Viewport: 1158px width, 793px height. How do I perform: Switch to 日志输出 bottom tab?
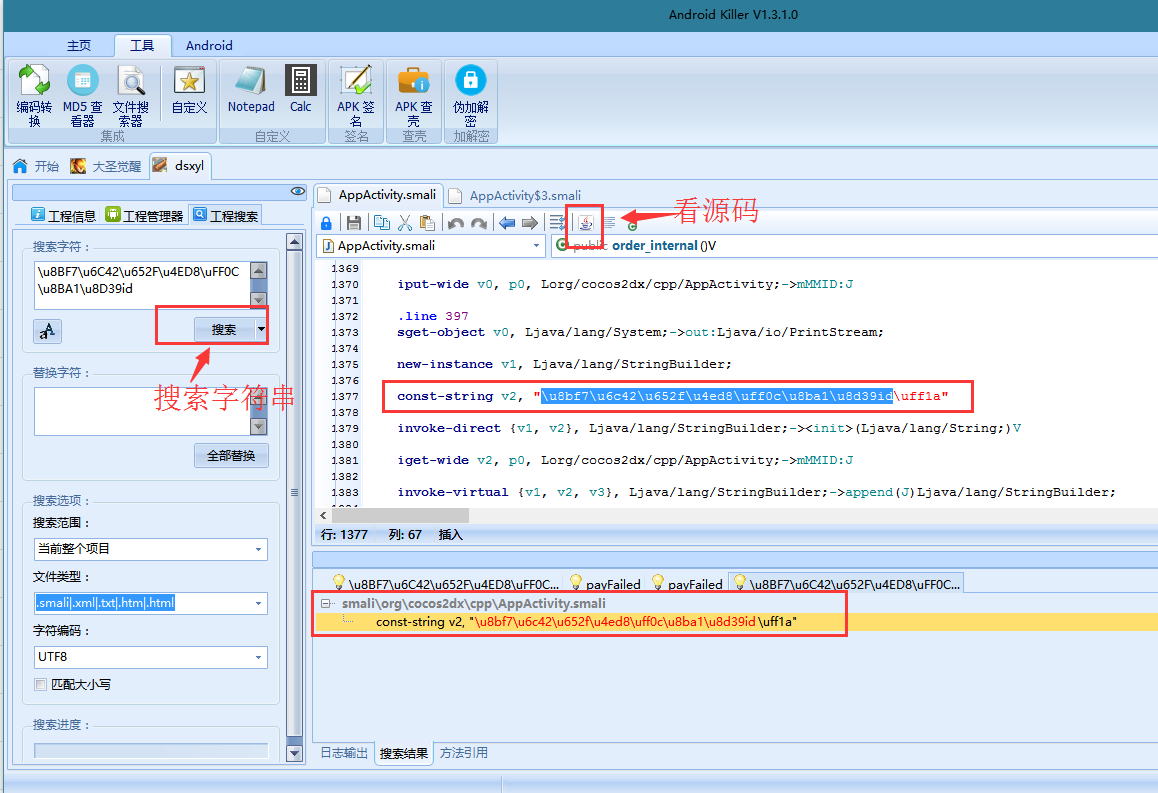pyautogui.click(x=343, y=752)
